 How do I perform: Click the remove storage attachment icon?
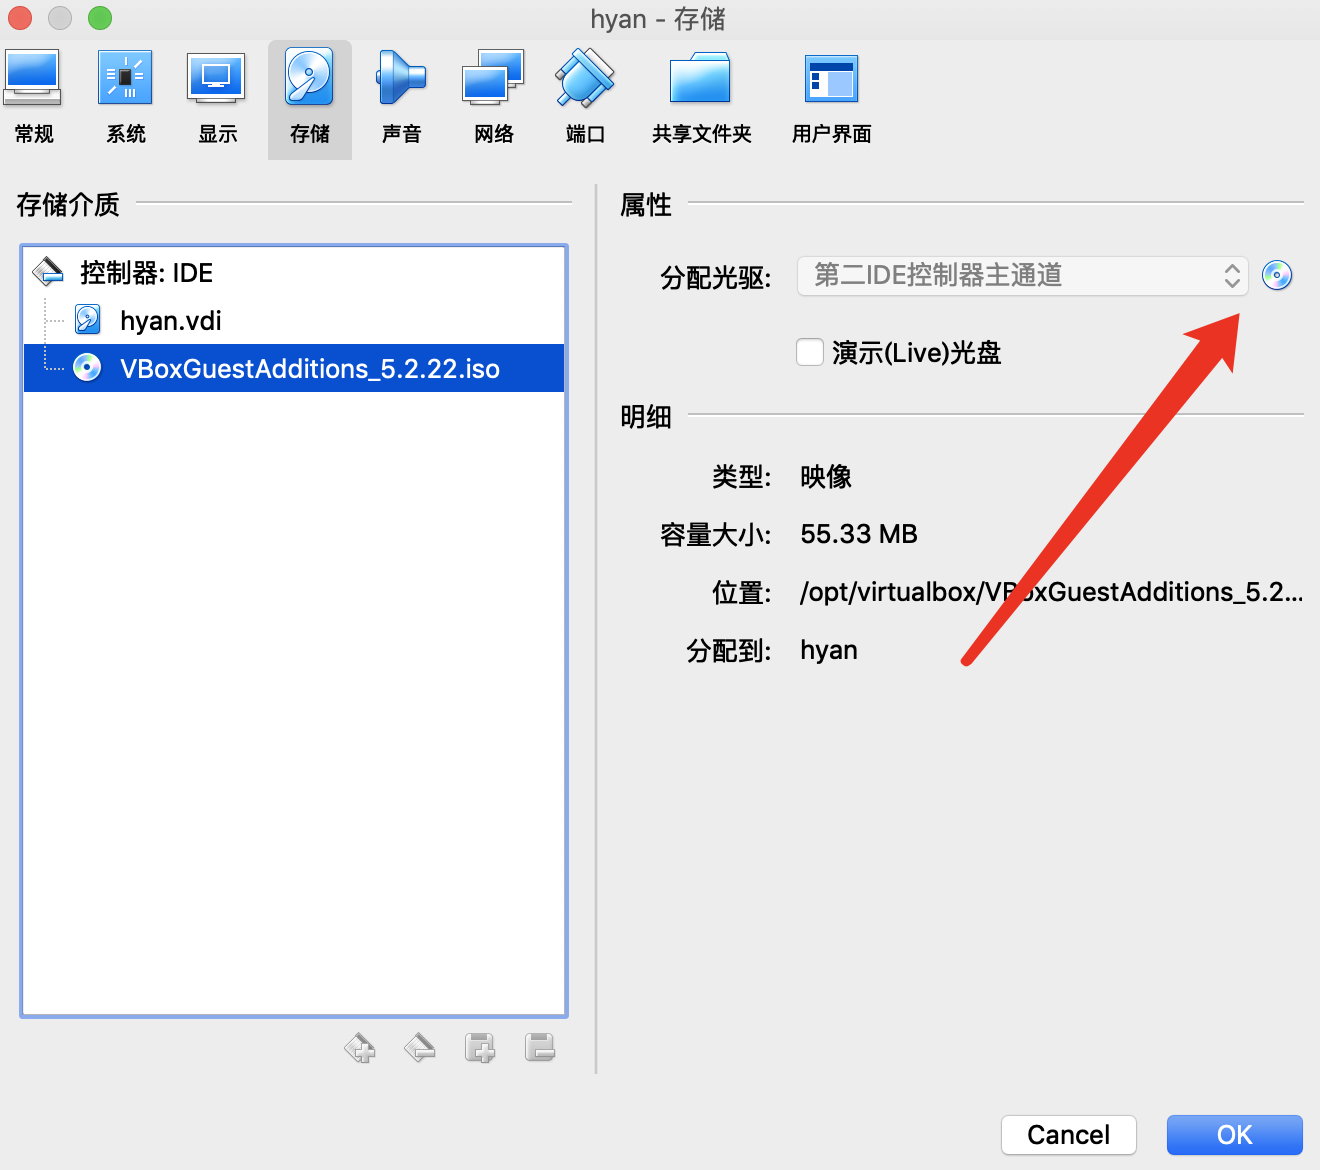pos(540,1047)
